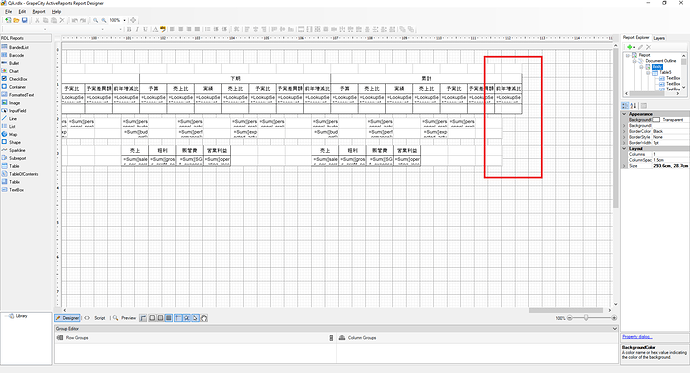Click the zoom slider minus button
The height and width of the screenshot is (373, 690).
point(569,318)
